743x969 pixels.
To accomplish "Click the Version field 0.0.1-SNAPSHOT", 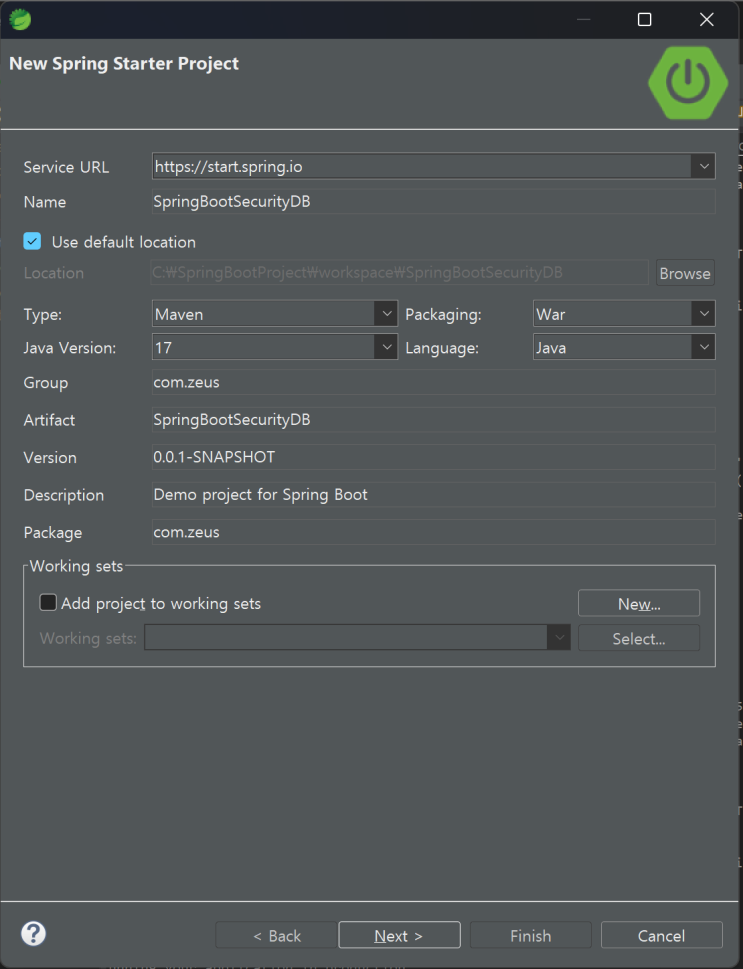I will pyautogui.click(x=433, y=457).
